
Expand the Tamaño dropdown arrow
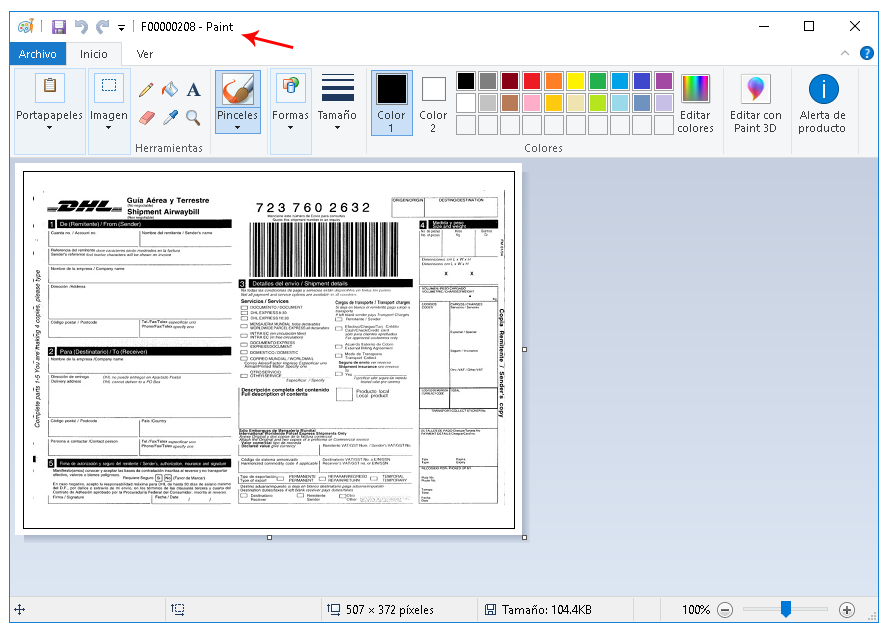tap(337, 128)
